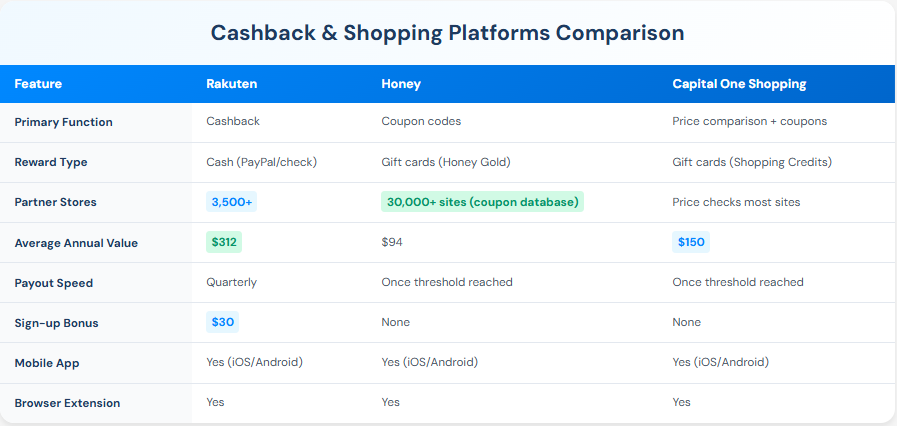Click the Coupon codes cell
The width and height of the screenshot is (897, 426).
pos(421,121)
